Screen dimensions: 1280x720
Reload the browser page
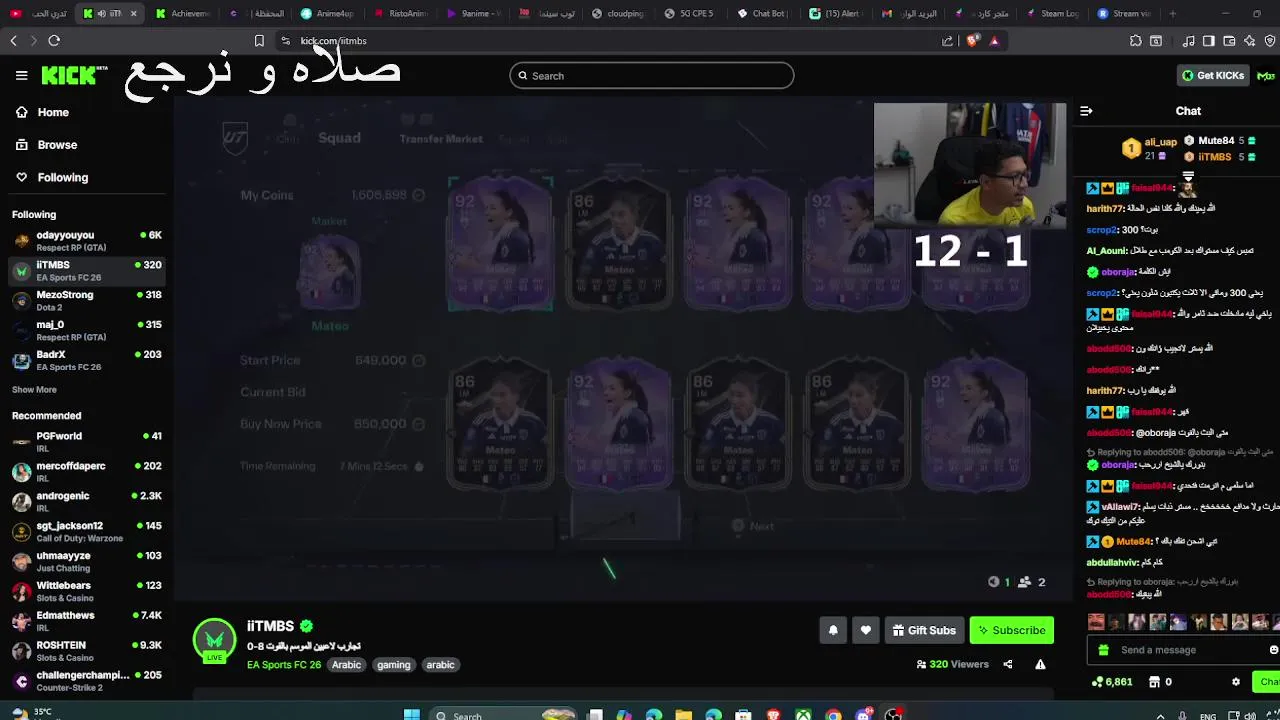[x=54, y=41]
